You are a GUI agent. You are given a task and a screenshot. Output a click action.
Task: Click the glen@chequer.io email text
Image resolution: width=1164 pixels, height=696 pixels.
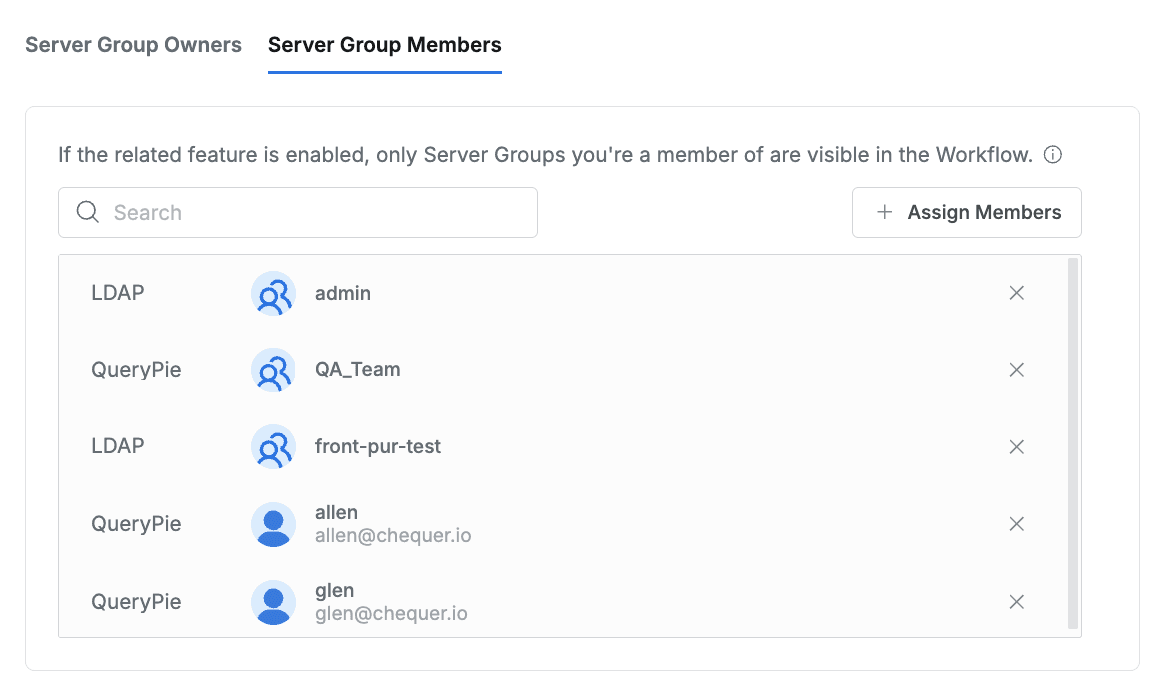point(391,614)
